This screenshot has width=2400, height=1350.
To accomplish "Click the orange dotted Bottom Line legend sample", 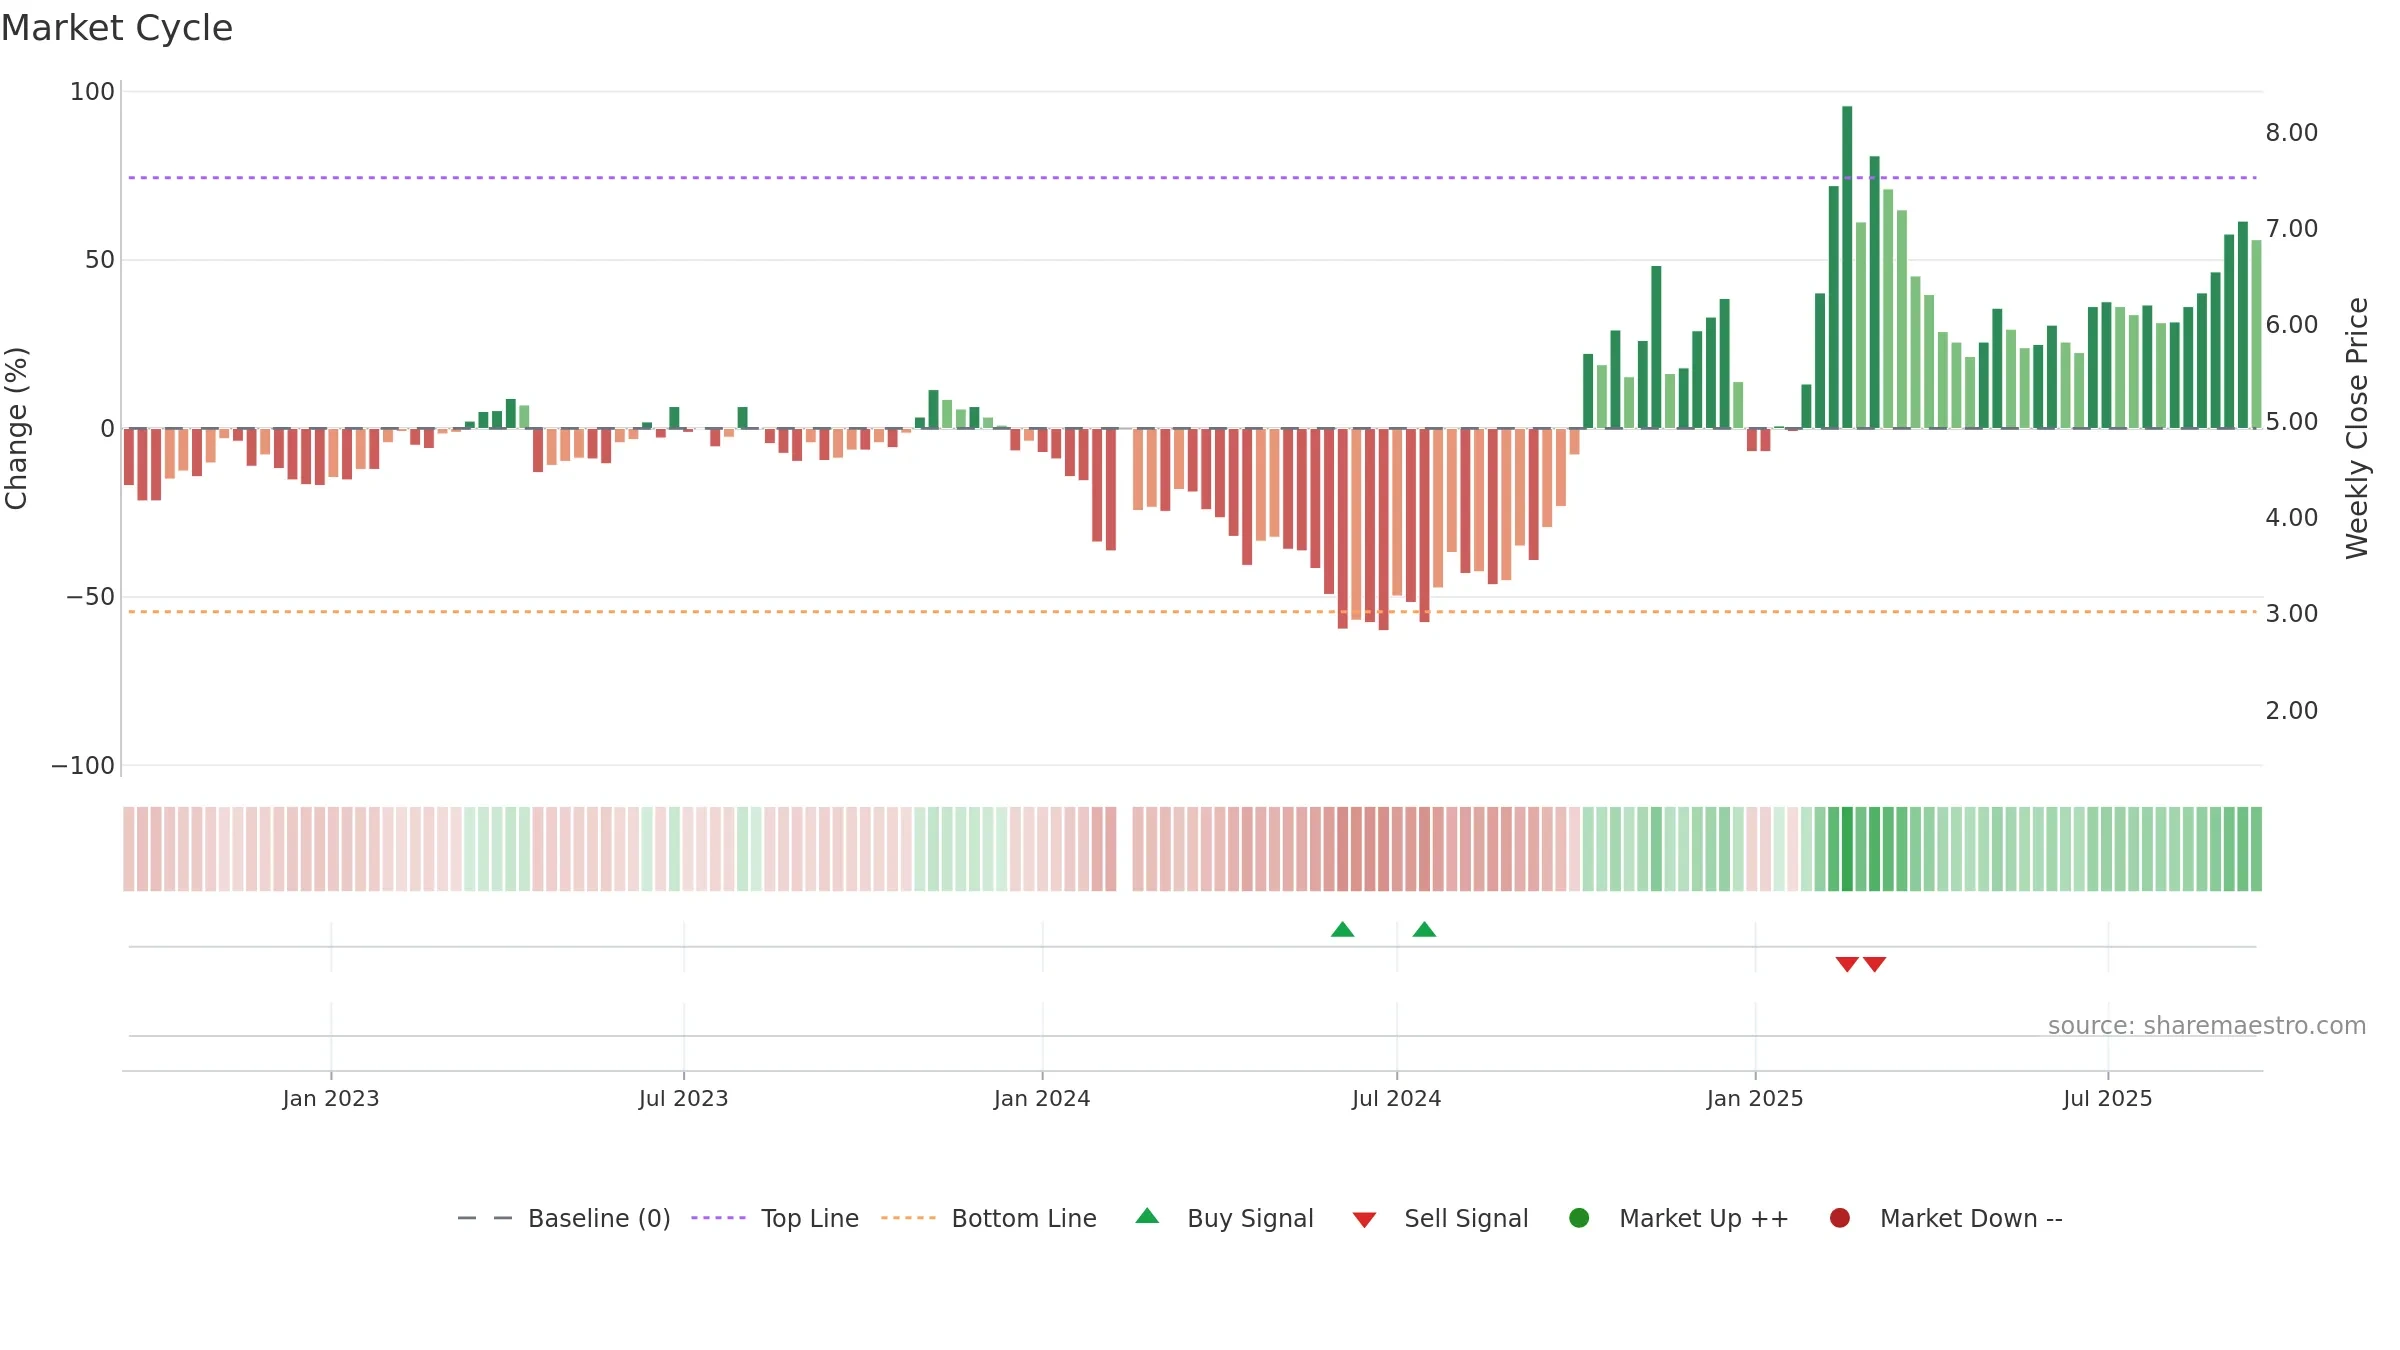I will [908, 1218].
